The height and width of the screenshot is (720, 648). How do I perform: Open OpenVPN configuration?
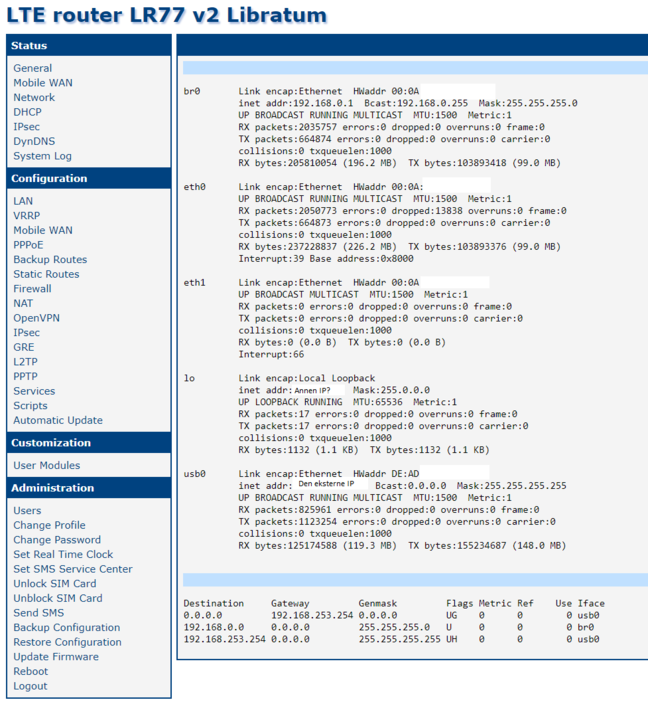36,318
